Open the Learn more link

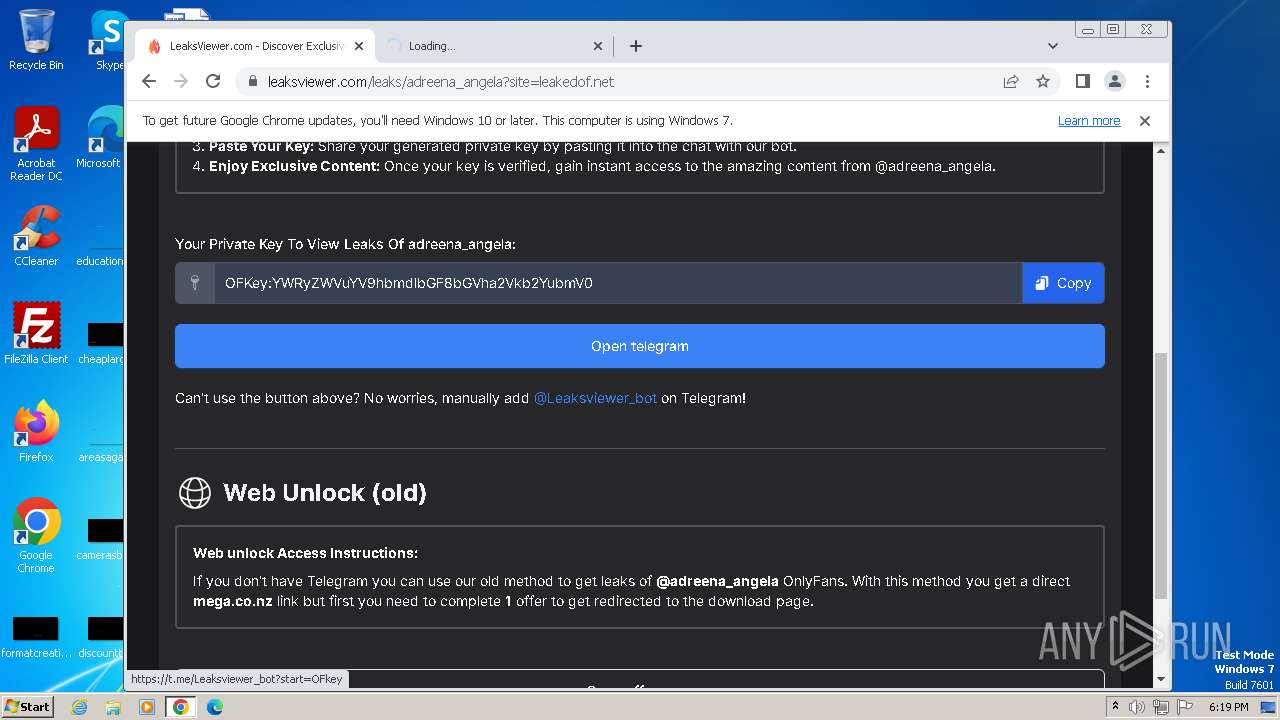pyautogui.click(x=1089, y=121)
